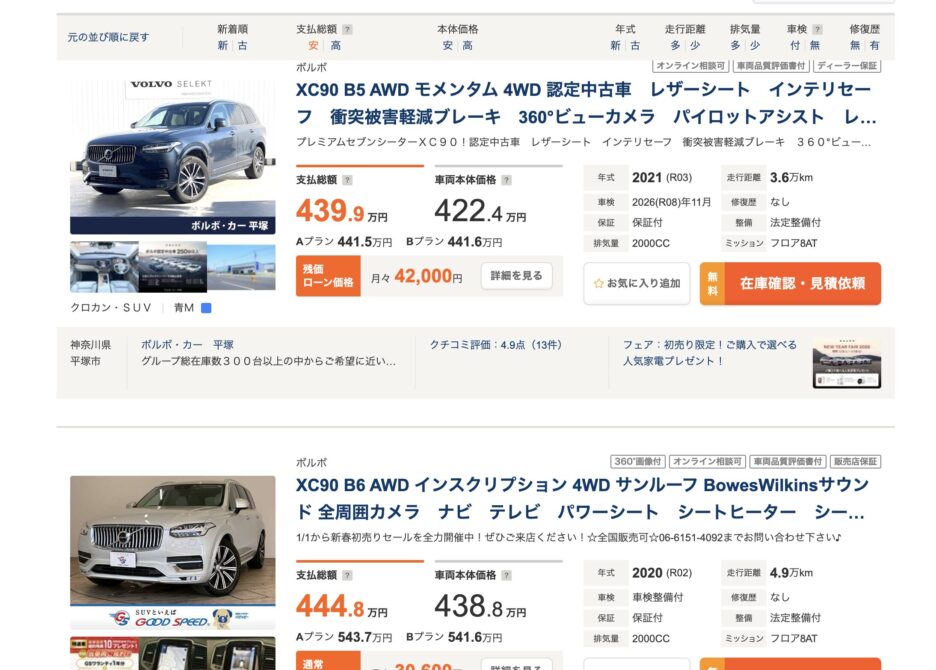The image size is (936, 670).
Task: Reset to original sort order (元の並び順に戻す)
Action: [108, 37]
